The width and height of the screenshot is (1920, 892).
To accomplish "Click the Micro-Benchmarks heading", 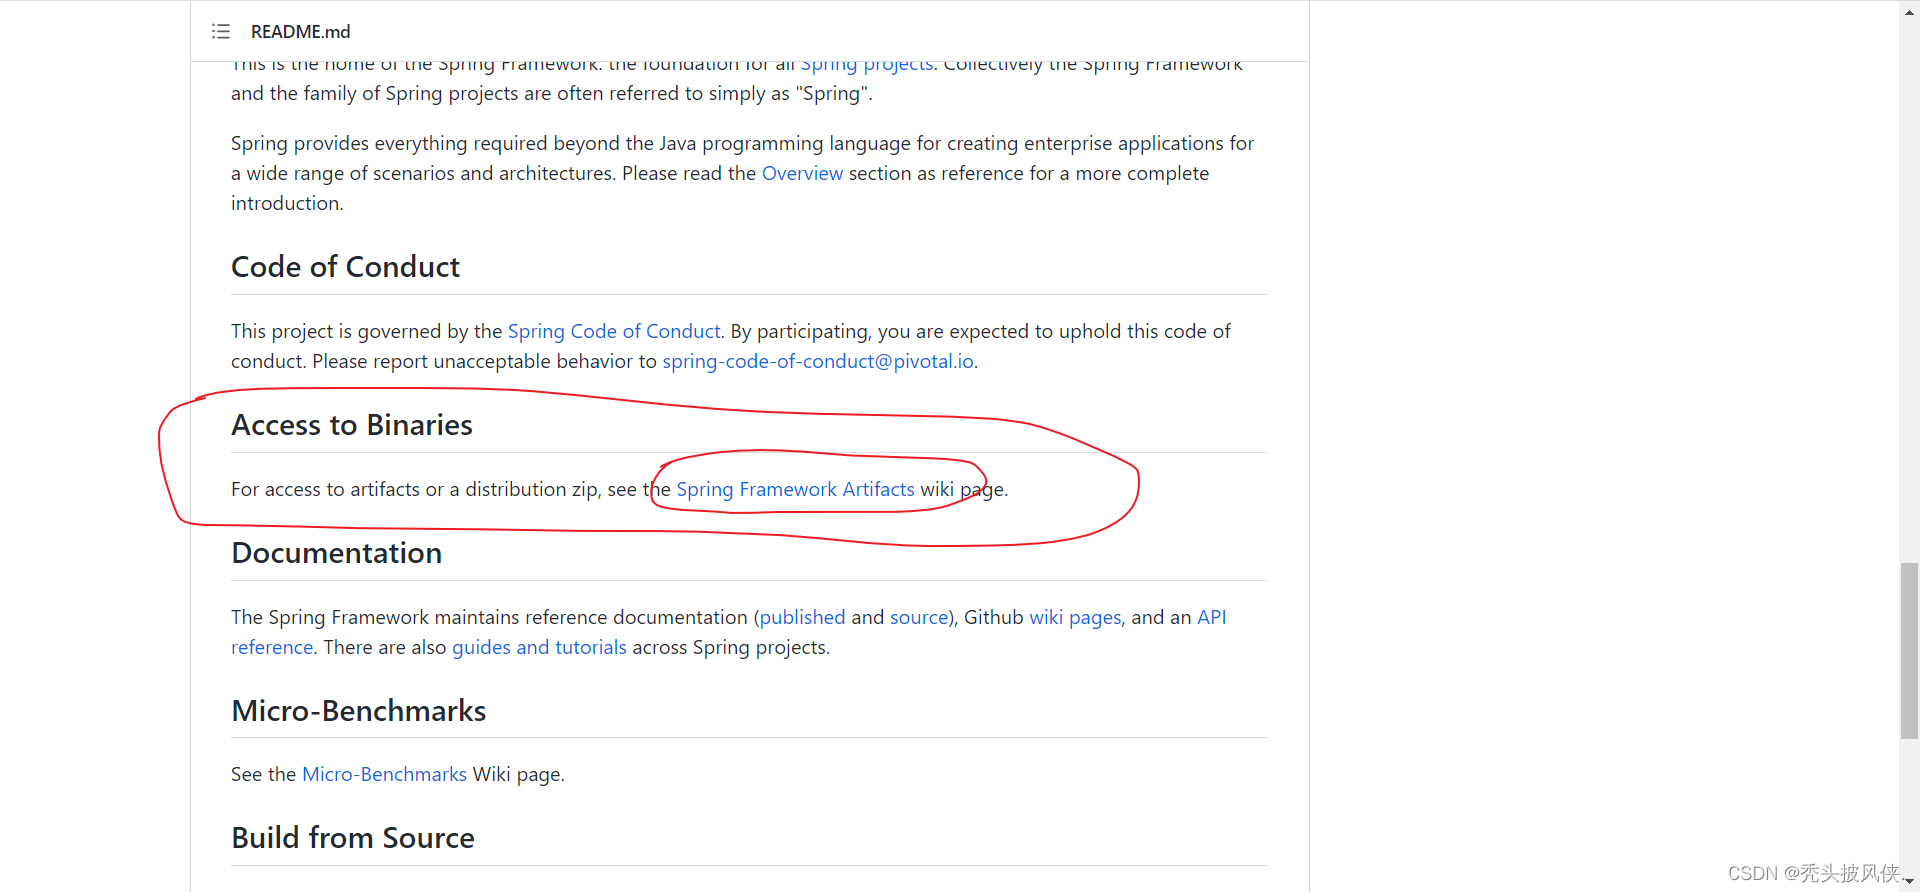I will click(x=358, y=711).
